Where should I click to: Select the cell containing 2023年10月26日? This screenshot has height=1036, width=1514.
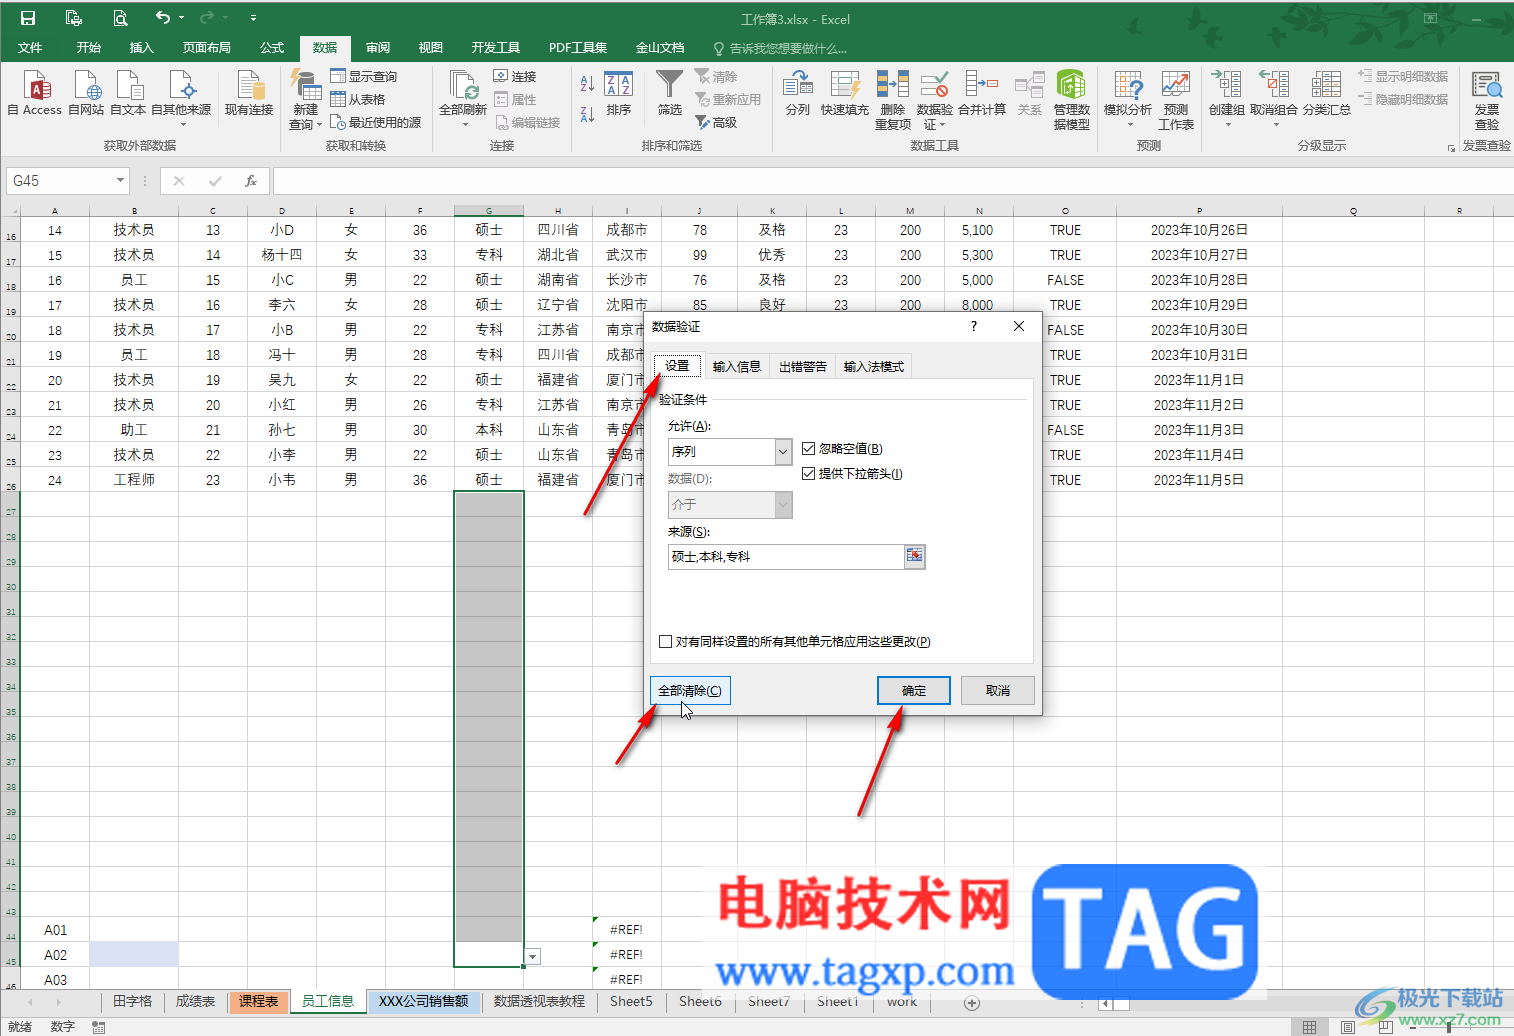click(x=1199, y=230)
